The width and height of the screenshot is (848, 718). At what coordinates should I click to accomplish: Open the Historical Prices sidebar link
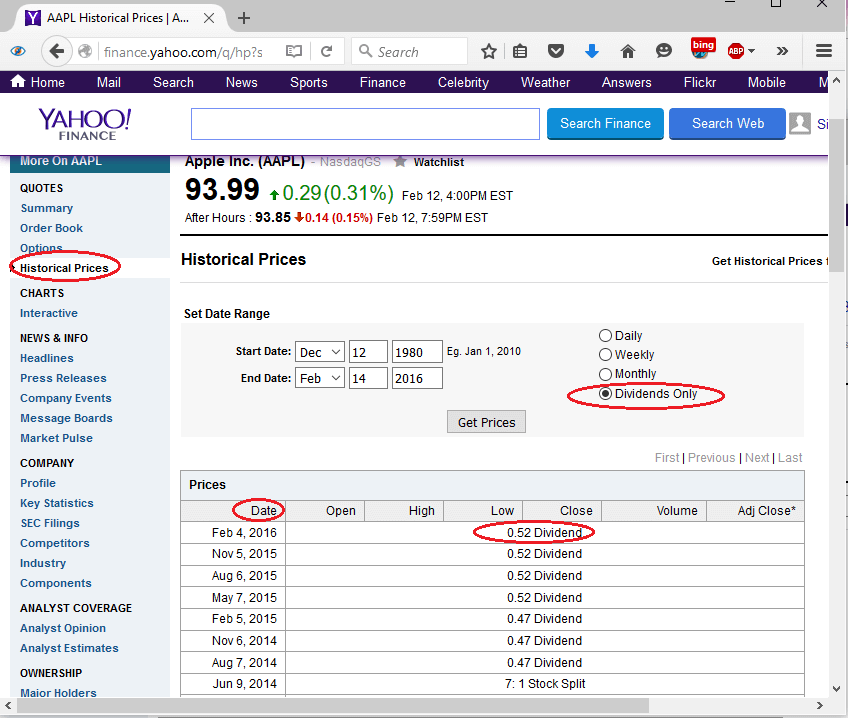(x=64, y=268)
